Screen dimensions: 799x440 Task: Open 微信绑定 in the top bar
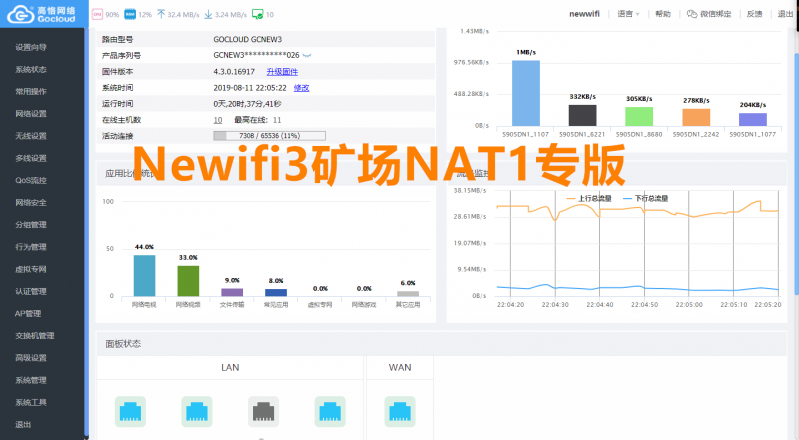tap(715, 14)
